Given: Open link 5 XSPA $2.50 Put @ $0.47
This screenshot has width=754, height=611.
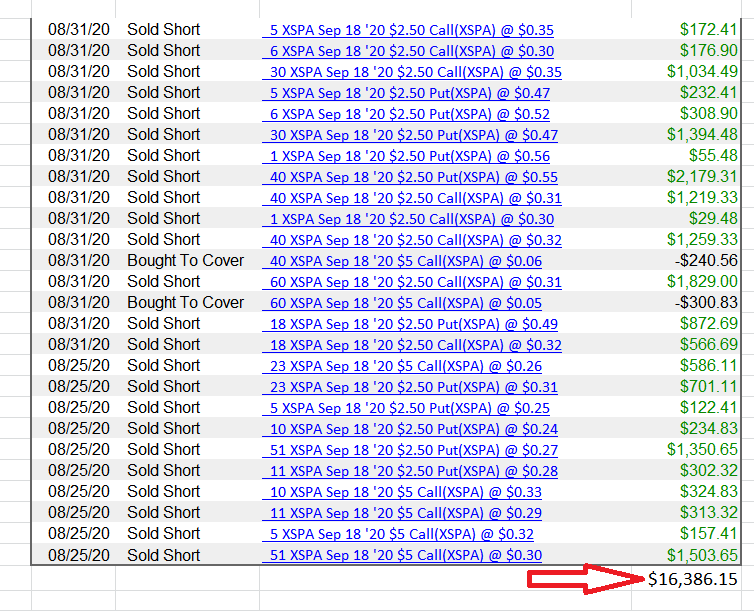Looking at the screenshot, I should (x=406, y=93).
